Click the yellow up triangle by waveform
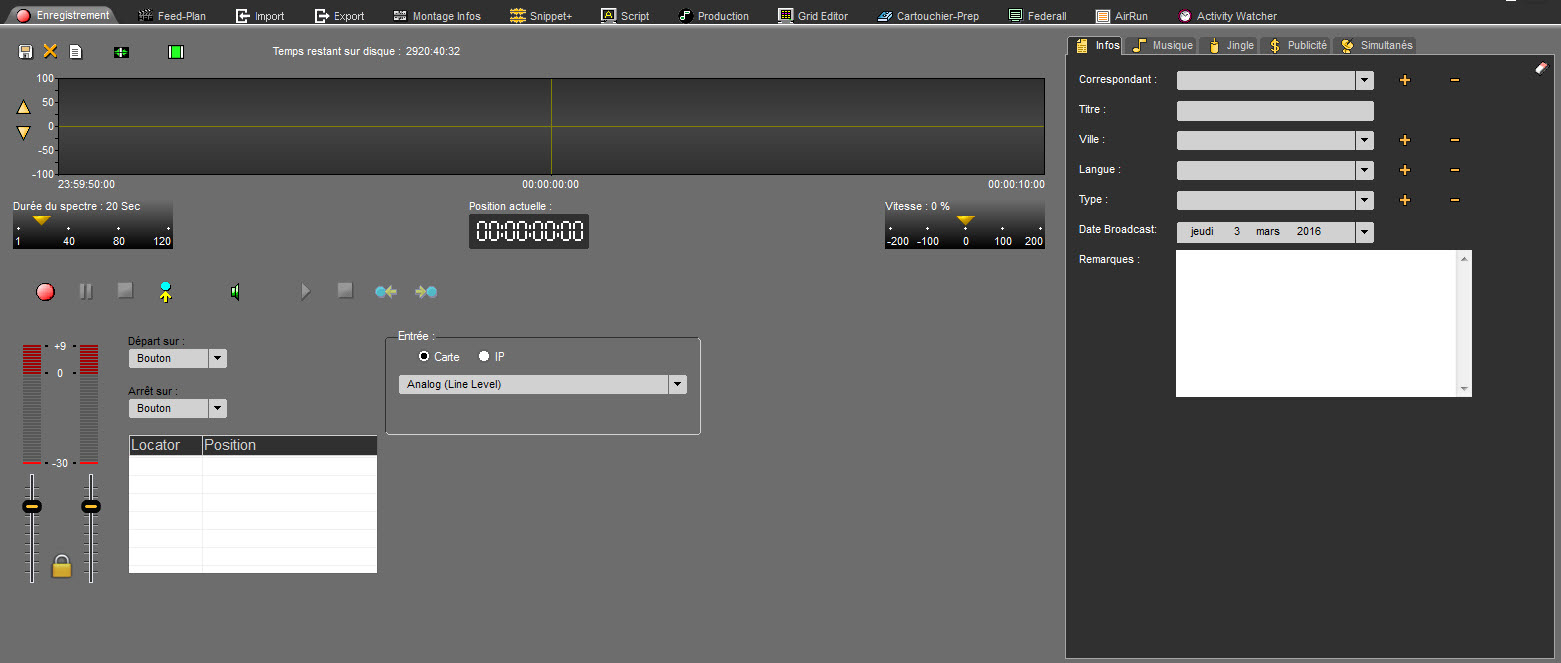 [x=24, y=107]
